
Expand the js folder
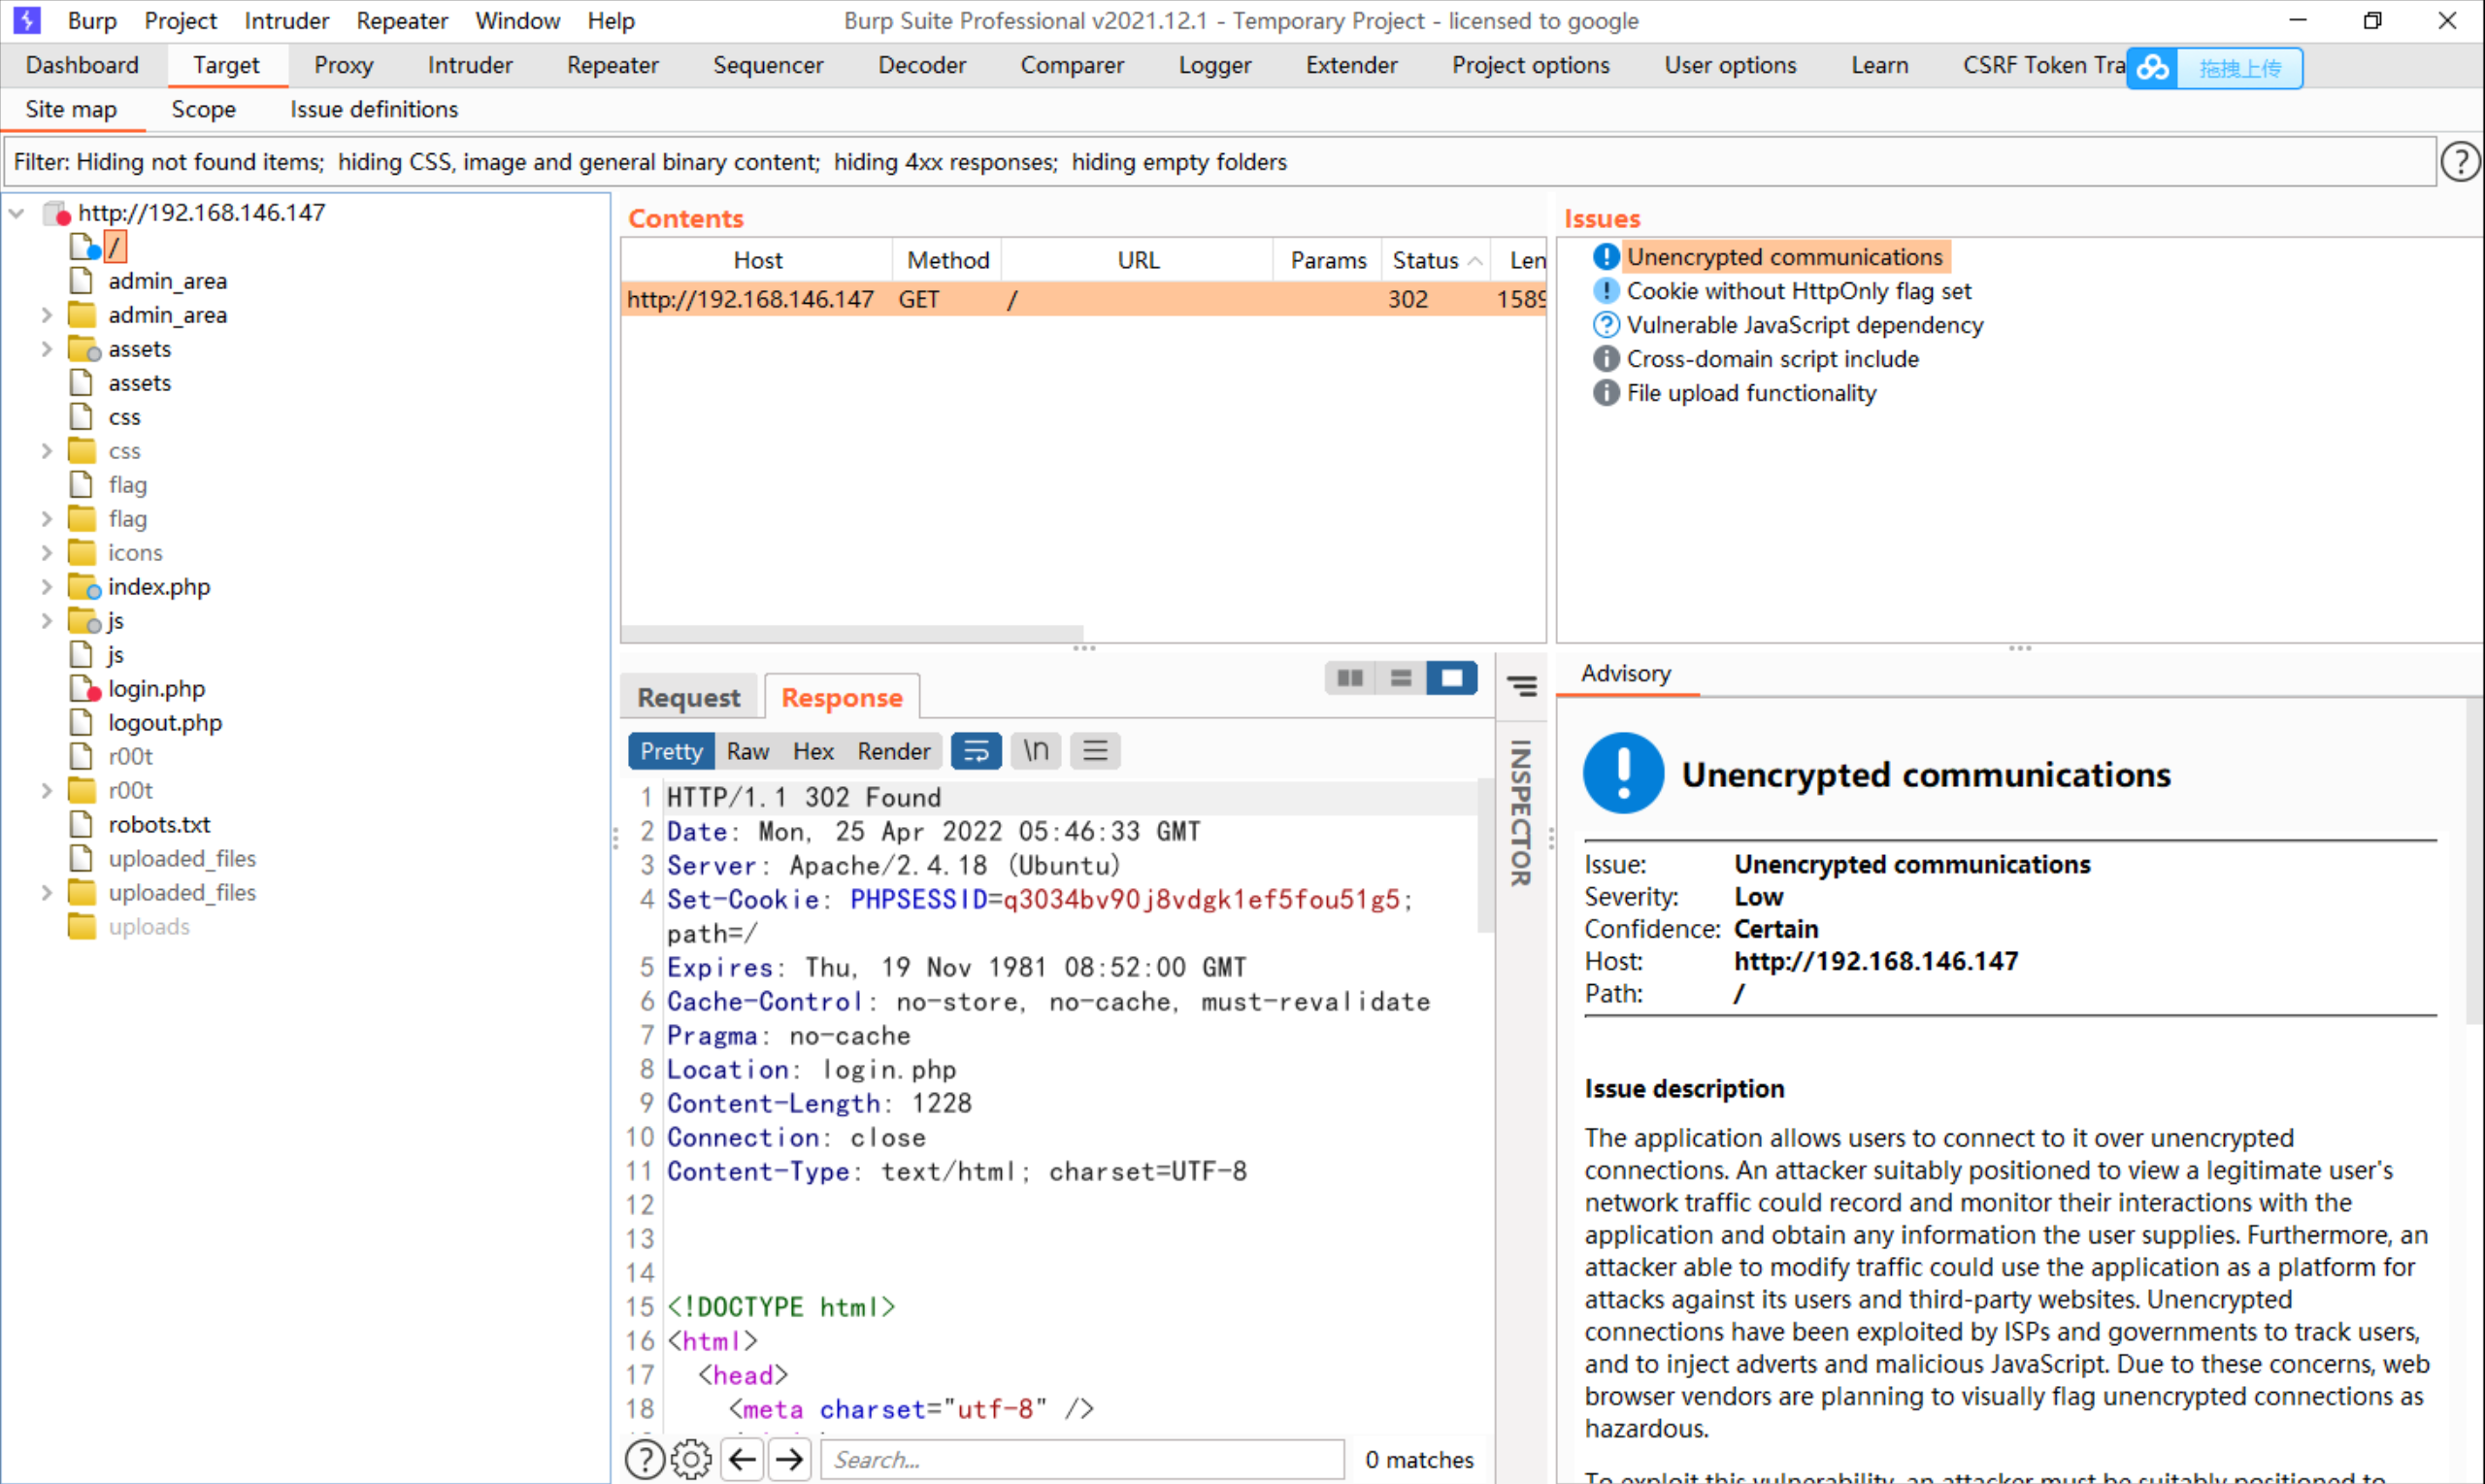coord(46,621)
